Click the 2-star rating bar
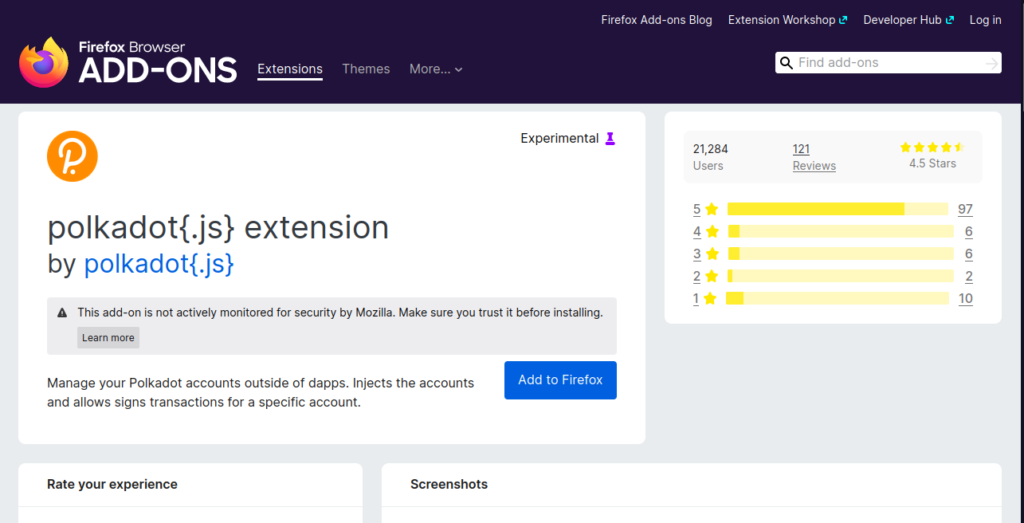 coord(840,276)
